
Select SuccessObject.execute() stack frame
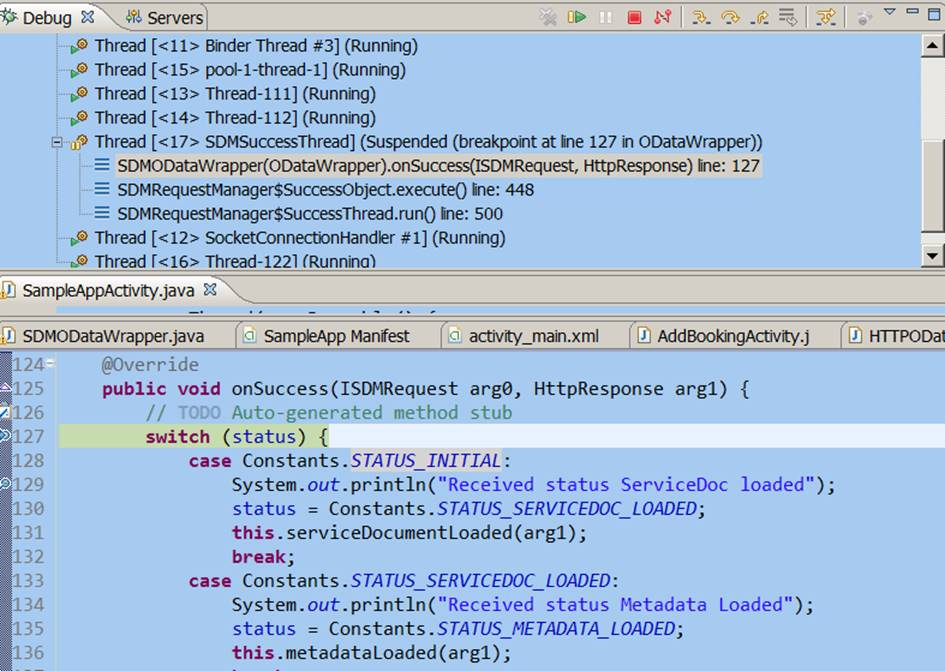(325, 190)
